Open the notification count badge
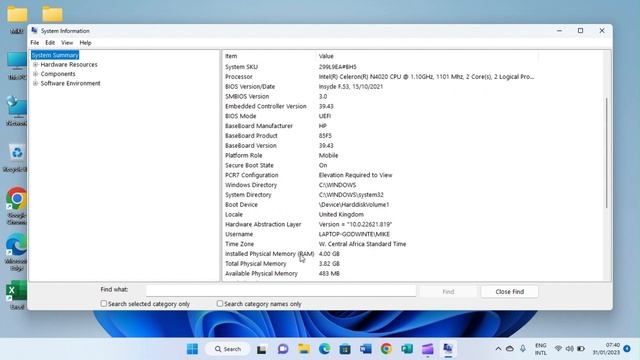Screen dimensions: 640x360 coord(627,349)
